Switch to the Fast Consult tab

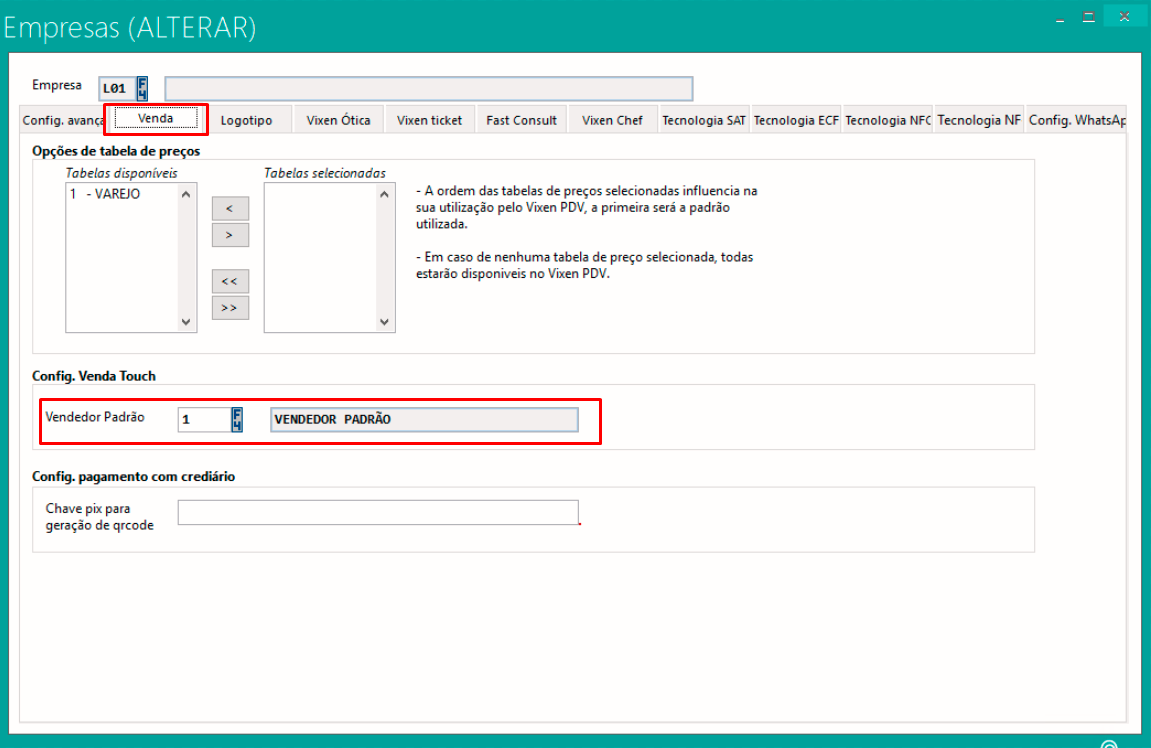tap(521, 120)
